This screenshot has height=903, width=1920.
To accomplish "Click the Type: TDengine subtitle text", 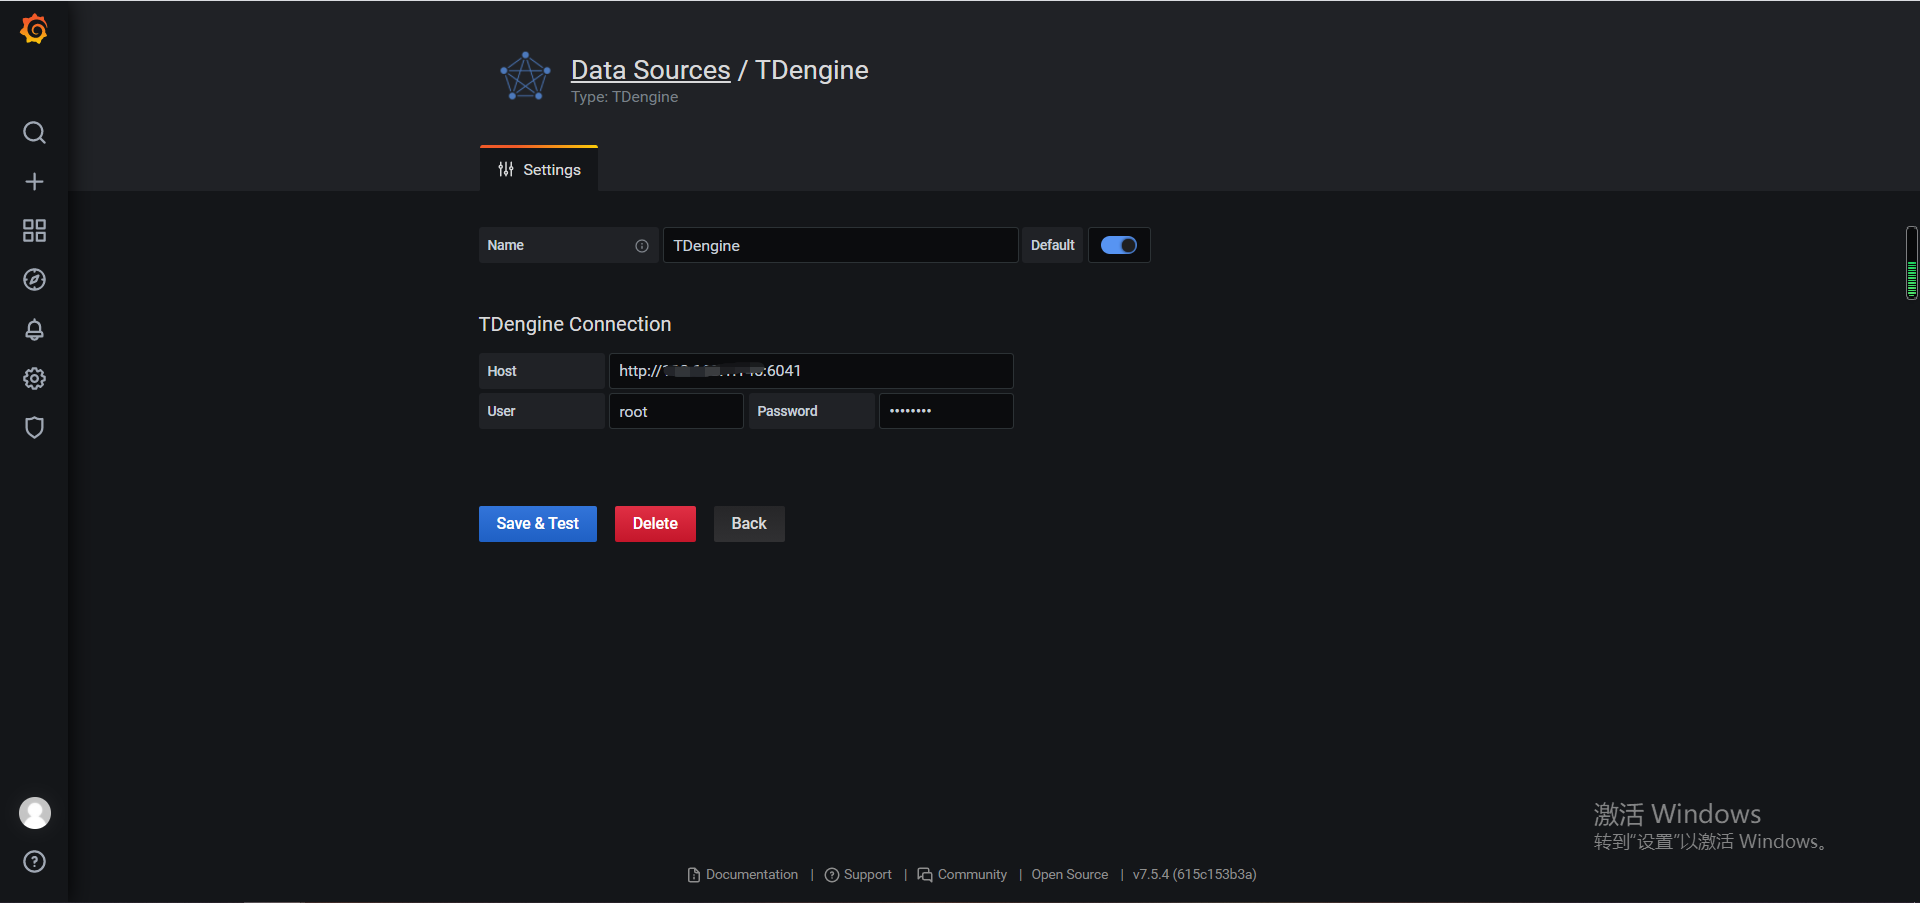I will coord(625,97).
